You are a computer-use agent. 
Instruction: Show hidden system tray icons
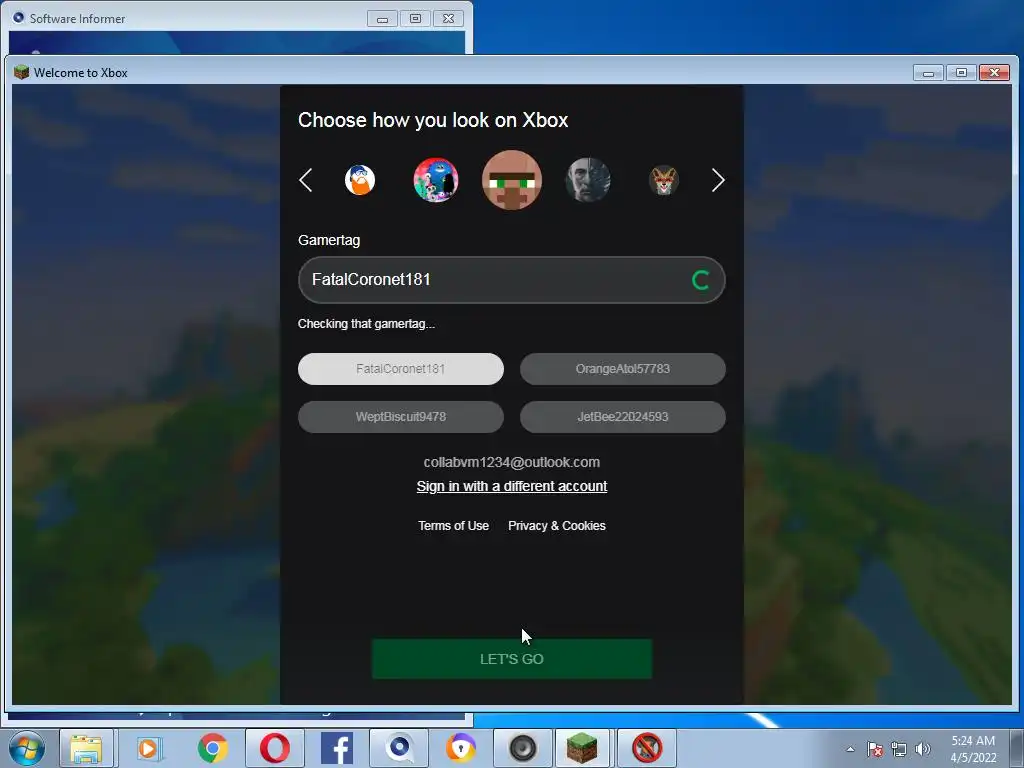[x=850, y=749]
